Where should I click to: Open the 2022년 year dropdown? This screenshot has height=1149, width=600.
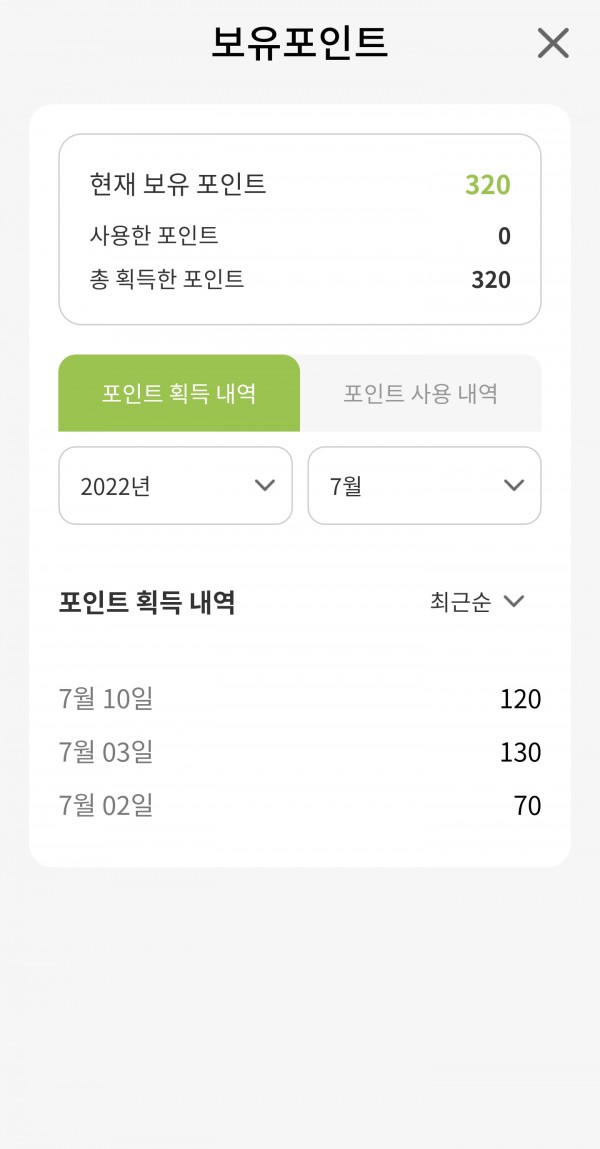point(175,486)
